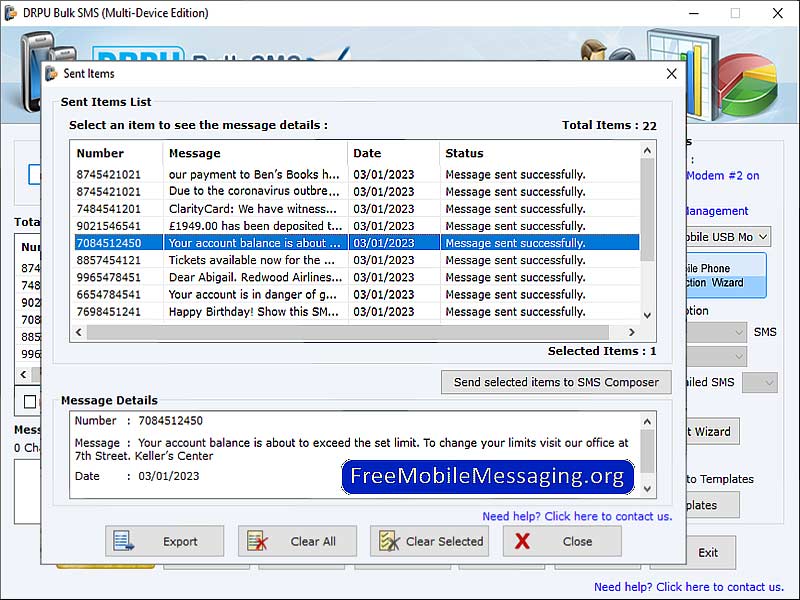Select row with Ben's Books payment message

click(357, 174)
